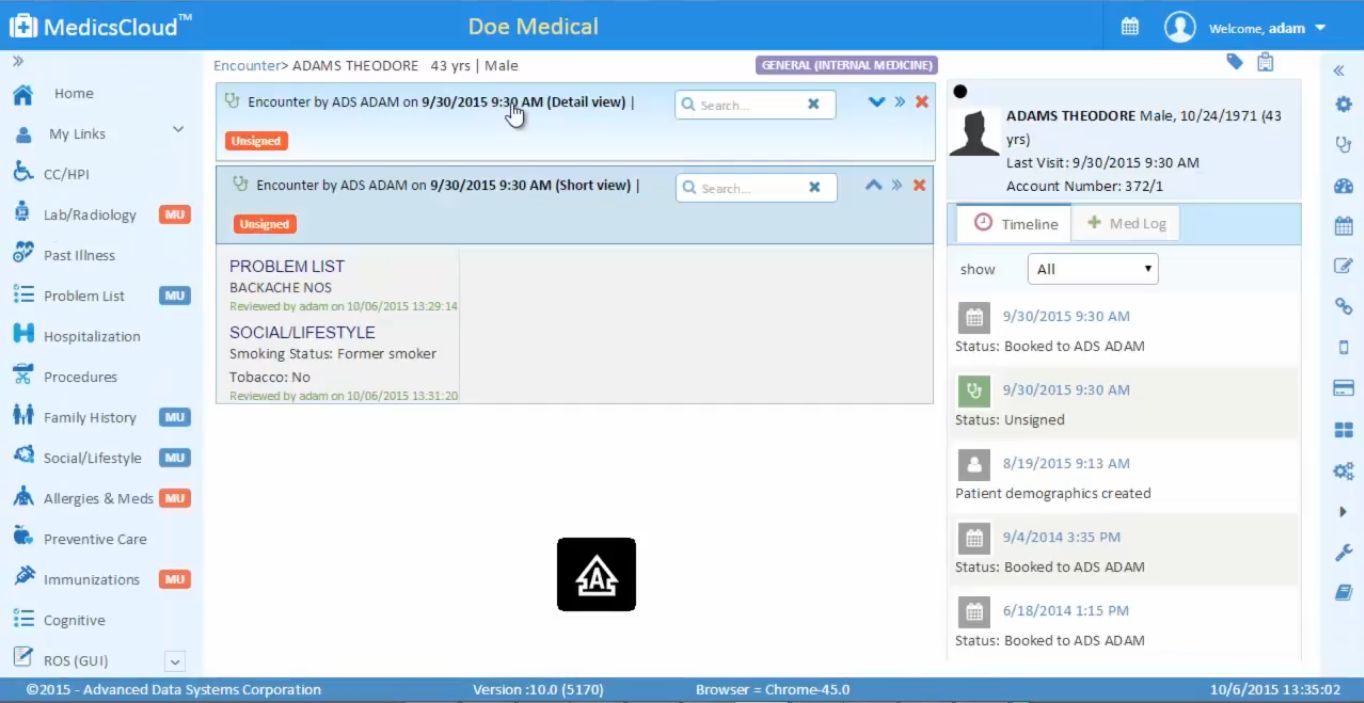Switch to the Med Log tab
1364x703 pixels.
pyautogui.click(x=1126, y=223)
